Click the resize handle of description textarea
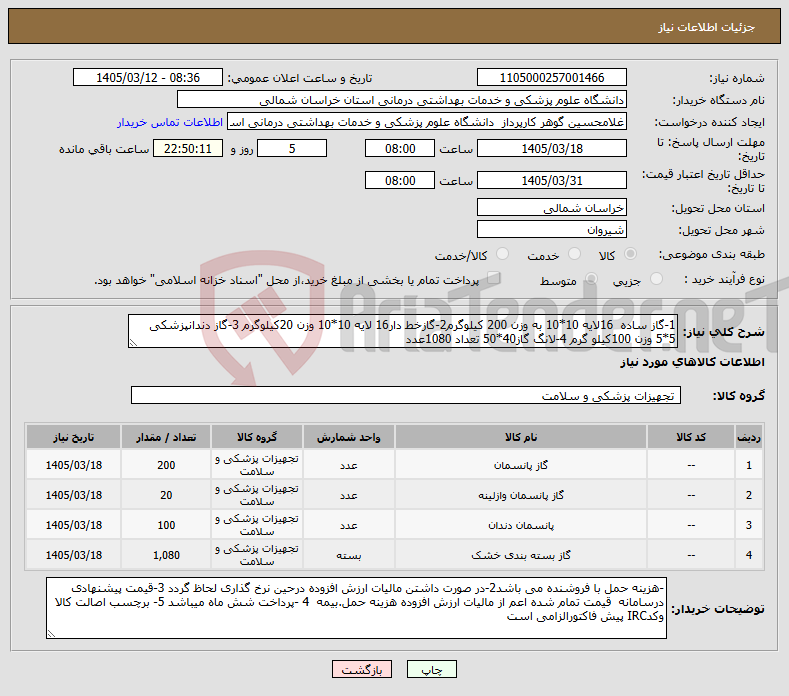 133,343
